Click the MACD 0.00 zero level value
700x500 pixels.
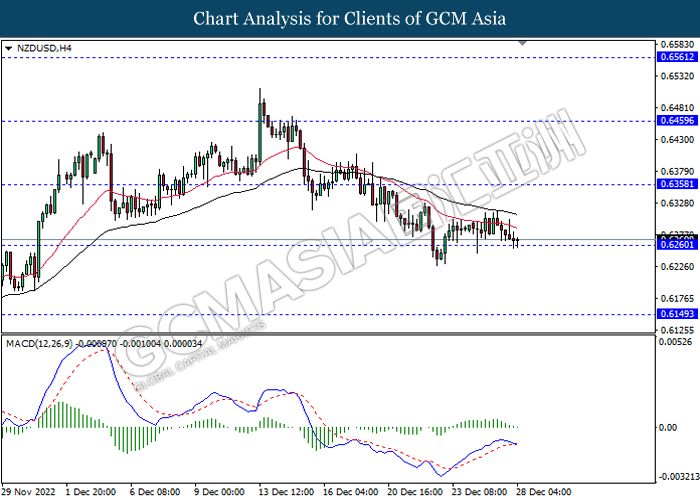click(x=668, y=428)
